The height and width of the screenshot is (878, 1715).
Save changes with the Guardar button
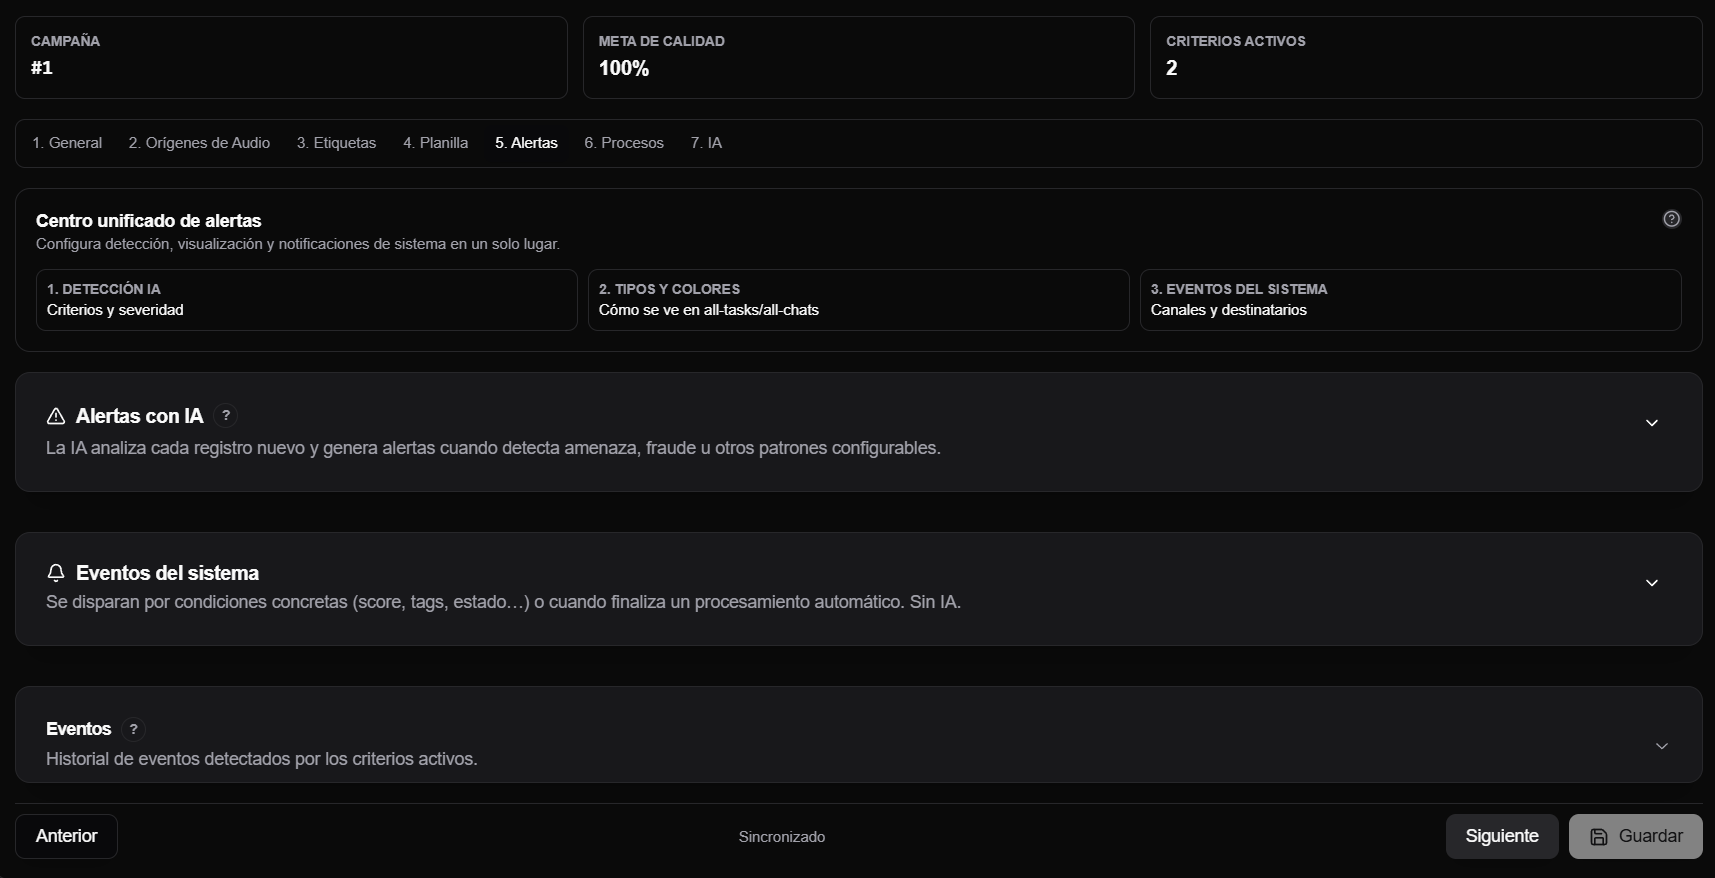[1636, 836]
